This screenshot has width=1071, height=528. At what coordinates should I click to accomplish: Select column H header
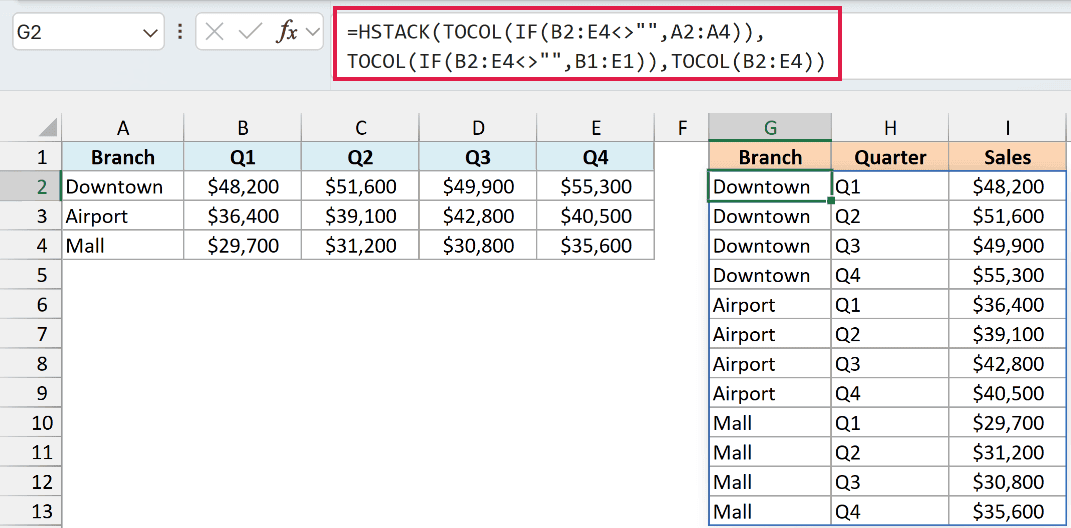pyautogui.click(x=890, y=128)
